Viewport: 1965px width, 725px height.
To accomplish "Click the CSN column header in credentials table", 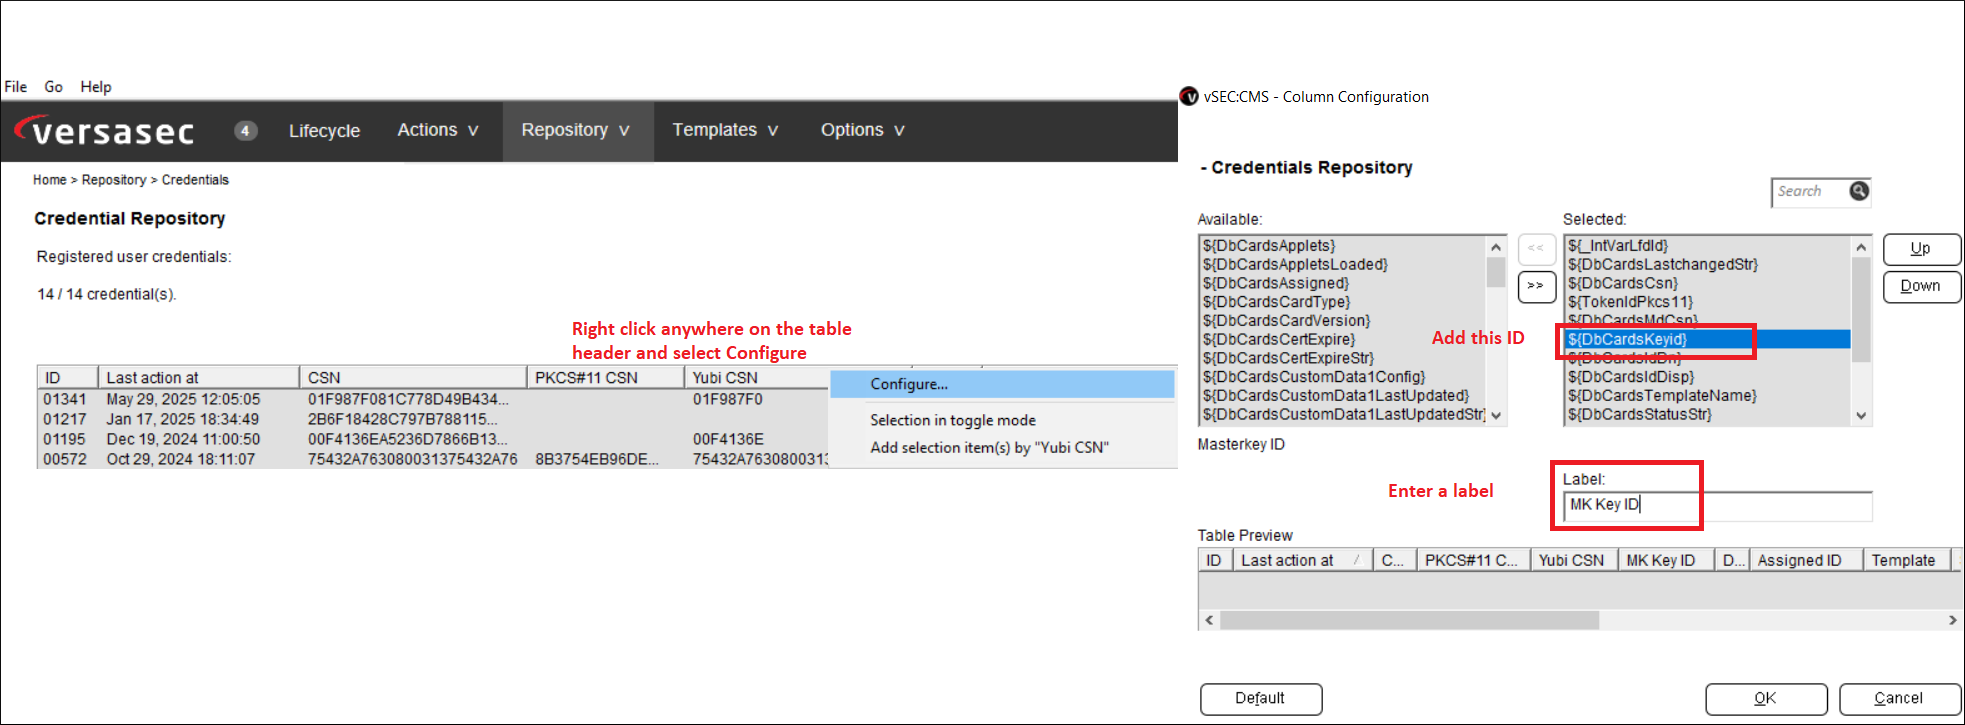I will 412,377.
